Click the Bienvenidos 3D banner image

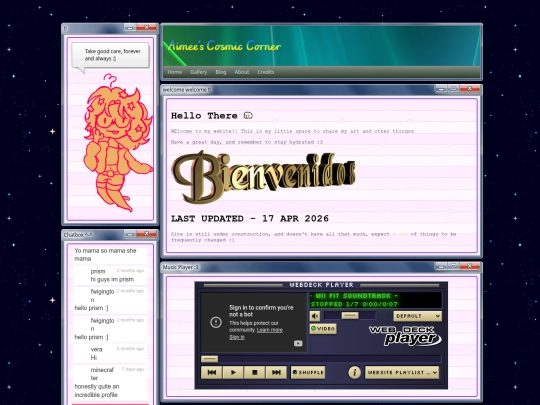point(263,176)
